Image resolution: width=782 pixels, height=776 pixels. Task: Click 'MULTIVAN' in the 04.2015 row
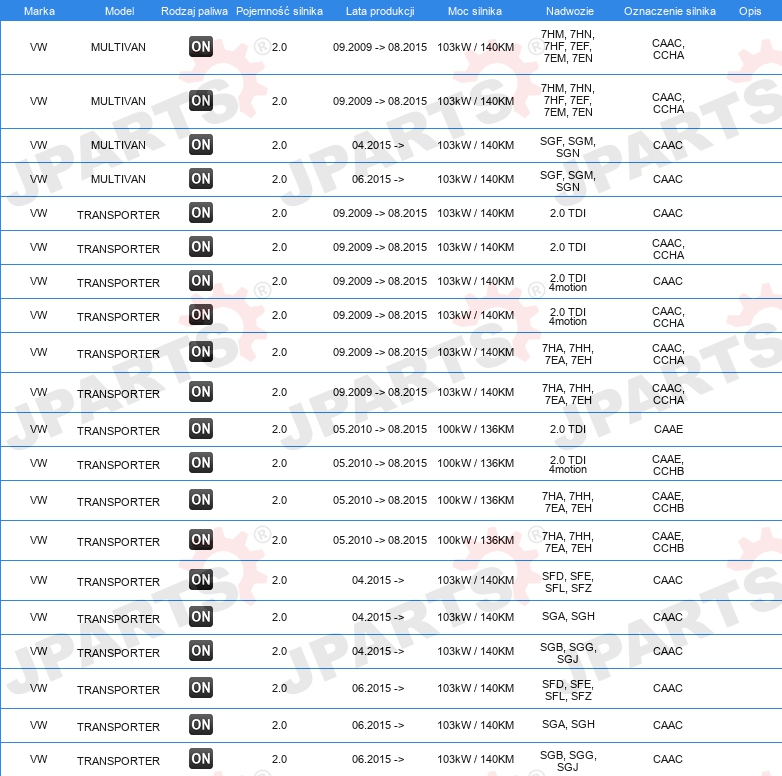point(118,145)
